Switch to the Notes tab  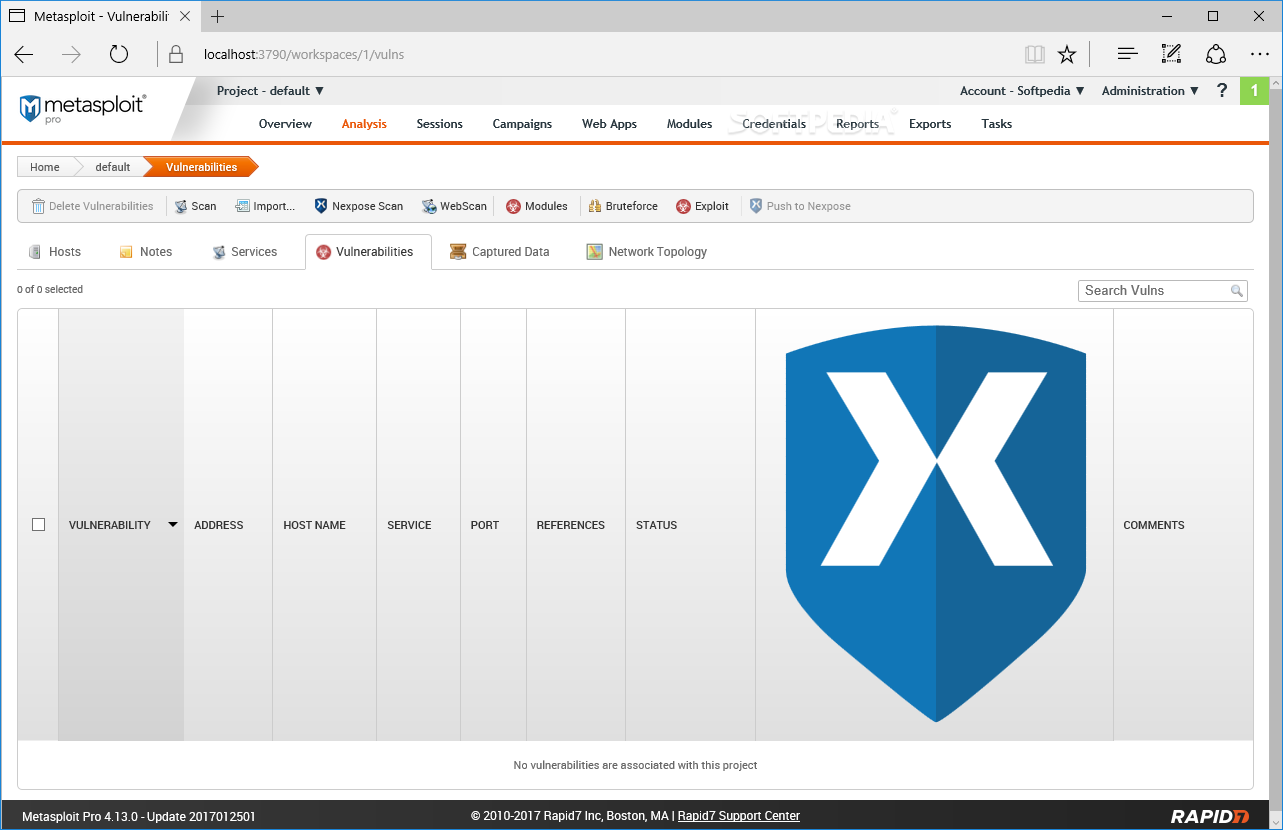pos(146,252)
